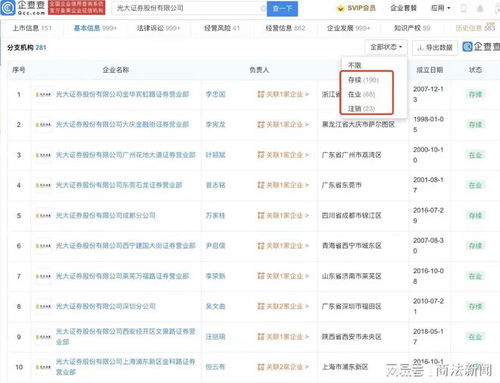The image size is (500, 383).
Task: Open the branch name link in row 9
Action: click(125, 336)
